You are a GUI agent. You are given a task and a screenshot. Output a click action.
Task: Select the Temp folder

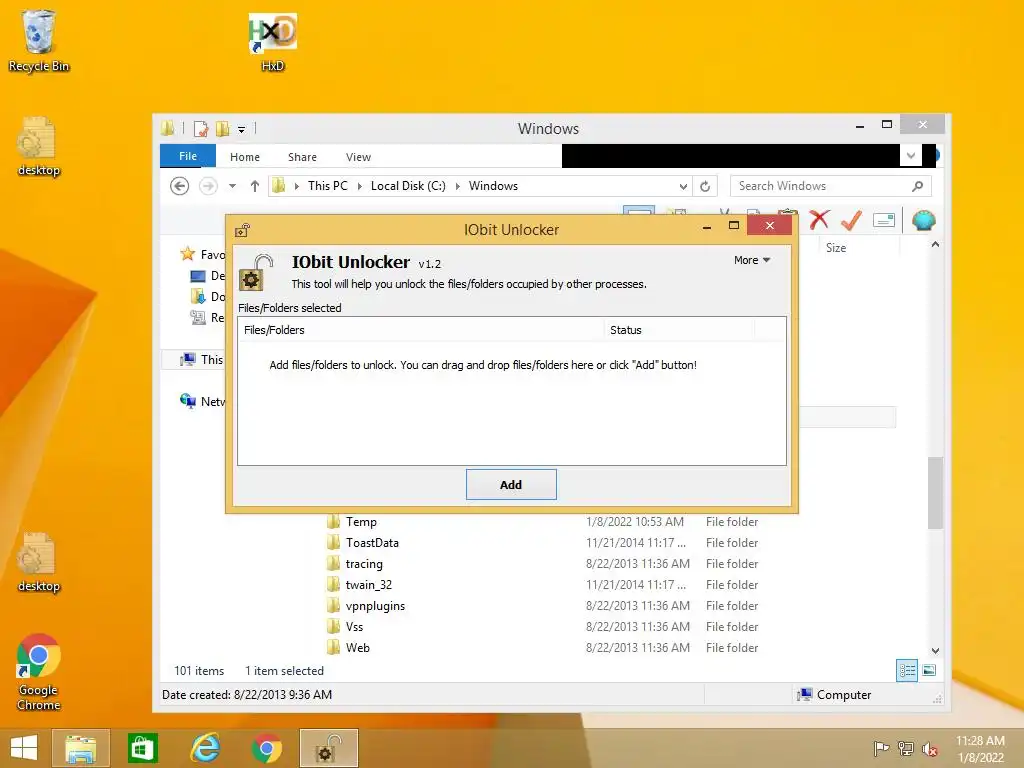coord(361,522)
